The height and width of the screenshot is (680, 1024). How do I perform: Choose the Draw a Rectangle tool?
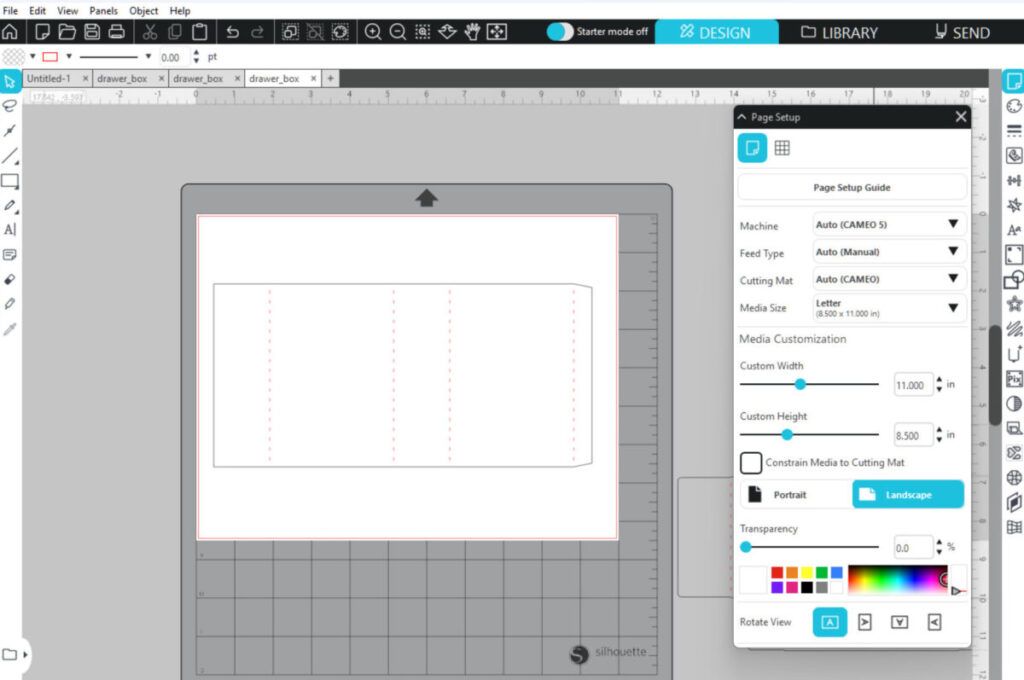10,181
